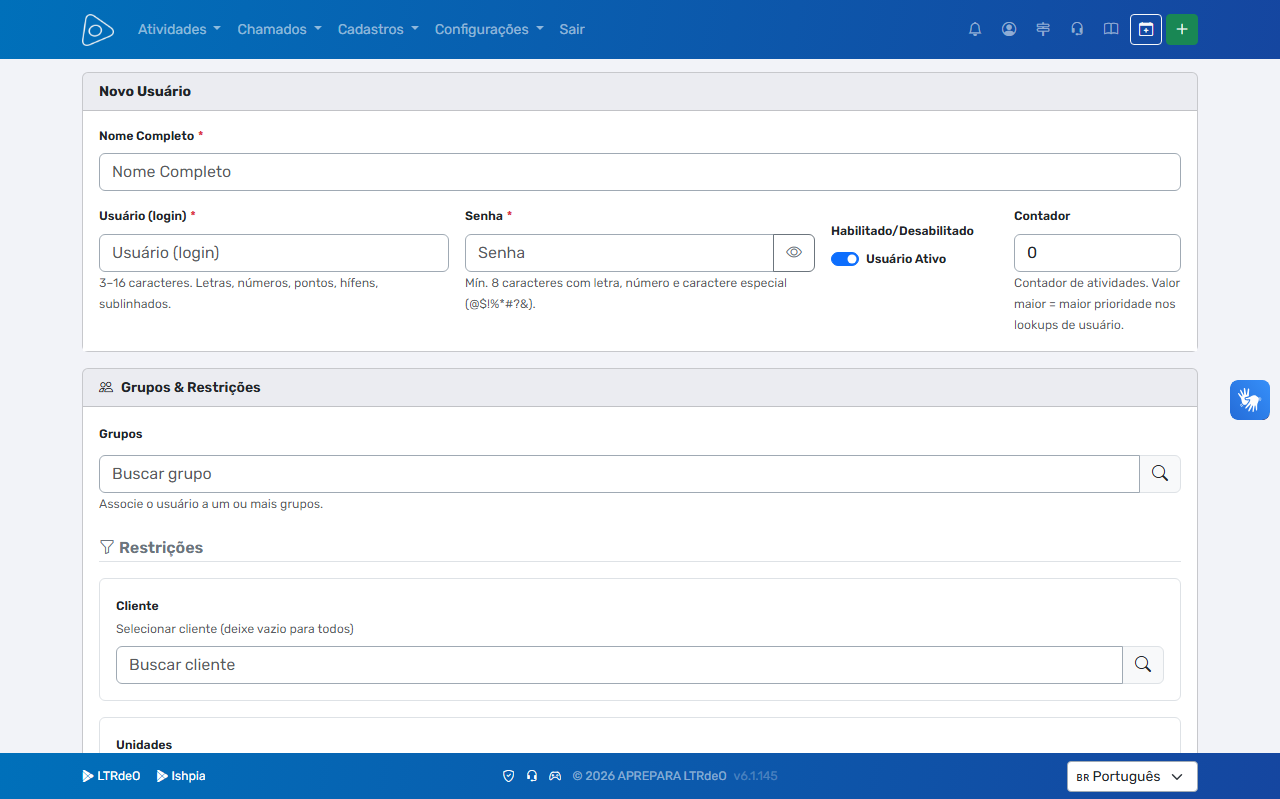Screen dimensions: 1280x799
Task: Expand the Atividades menu
Action: [x=179, y=29]
